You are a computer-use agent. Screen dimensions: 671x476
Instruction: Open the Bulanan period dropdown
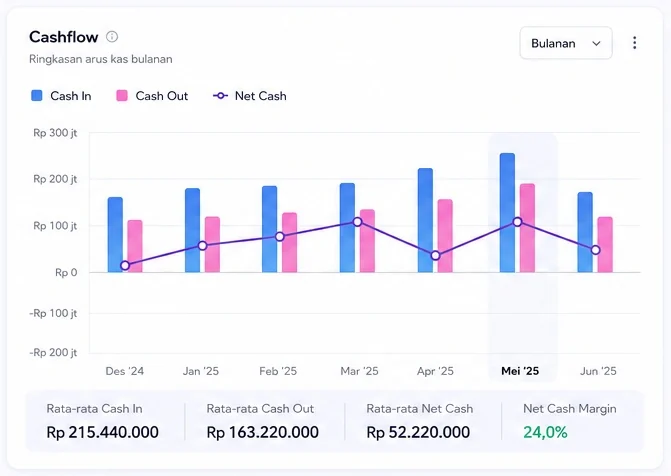pos(566,43)
